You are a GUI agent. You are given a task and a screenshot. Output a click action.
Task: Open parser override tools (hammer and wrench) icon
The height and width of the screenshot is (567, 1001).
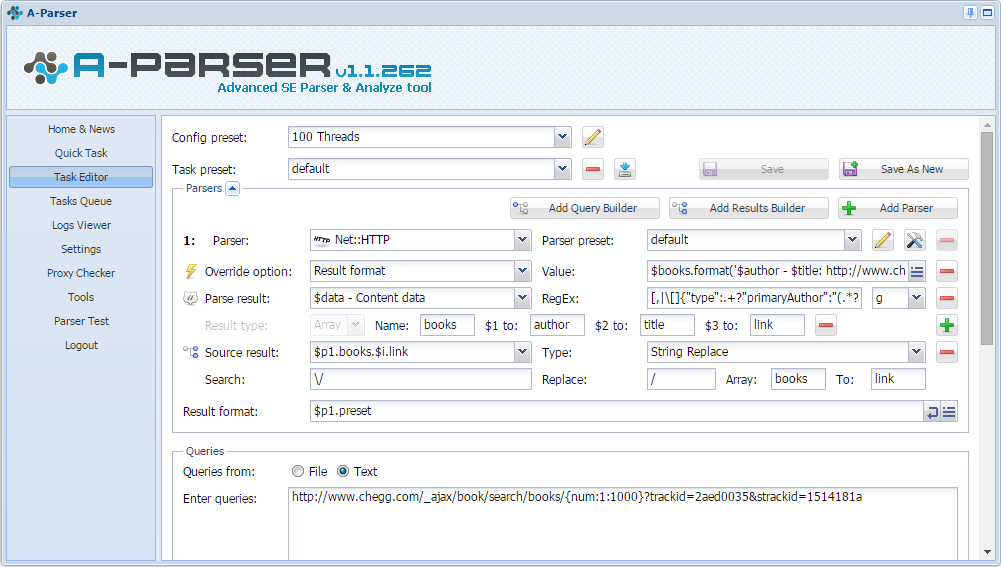pyautogui.click(x=915, y=240)
